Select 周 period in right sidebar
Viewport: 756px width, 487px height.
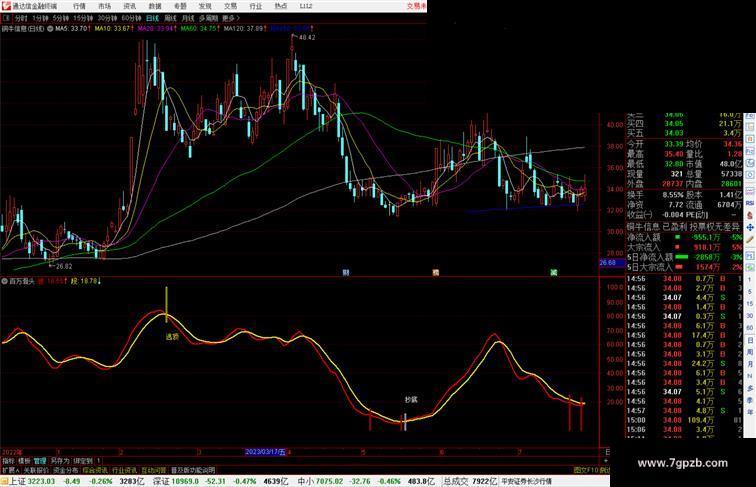750,352
